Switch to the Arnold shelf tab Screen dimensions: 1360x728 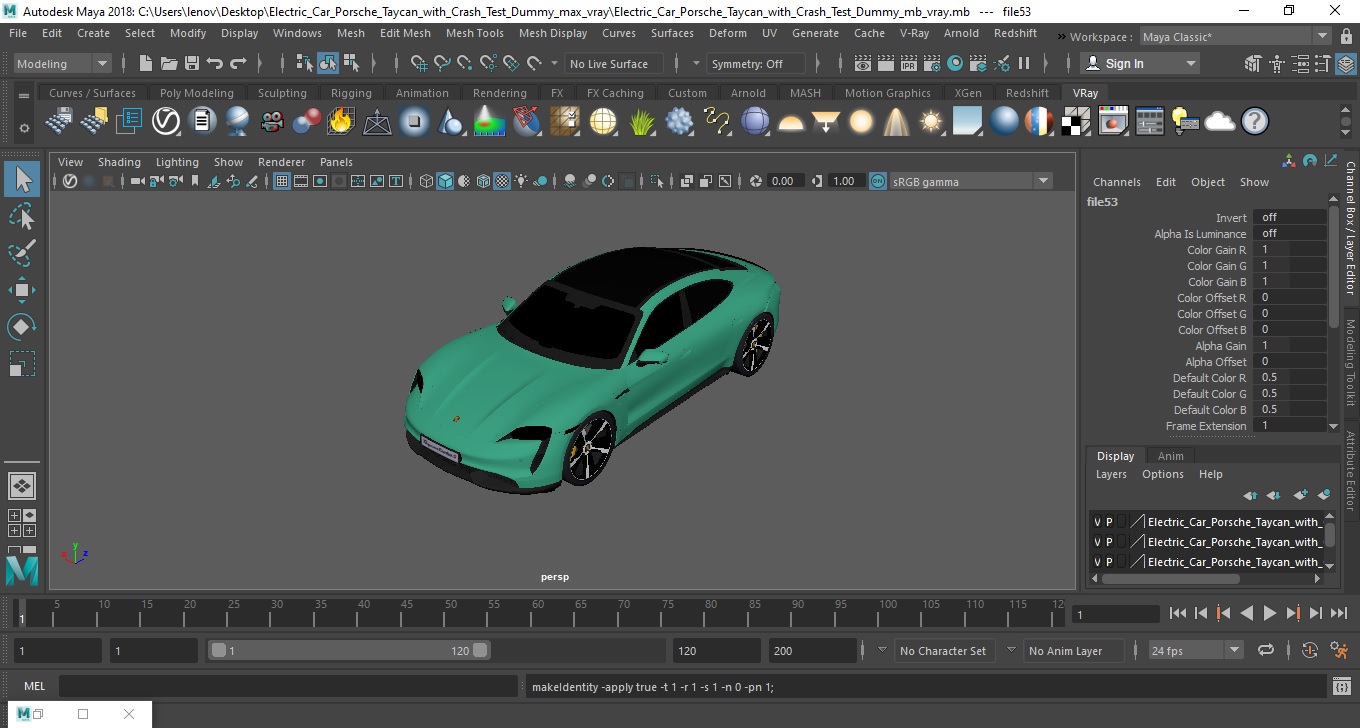[748, 93]
